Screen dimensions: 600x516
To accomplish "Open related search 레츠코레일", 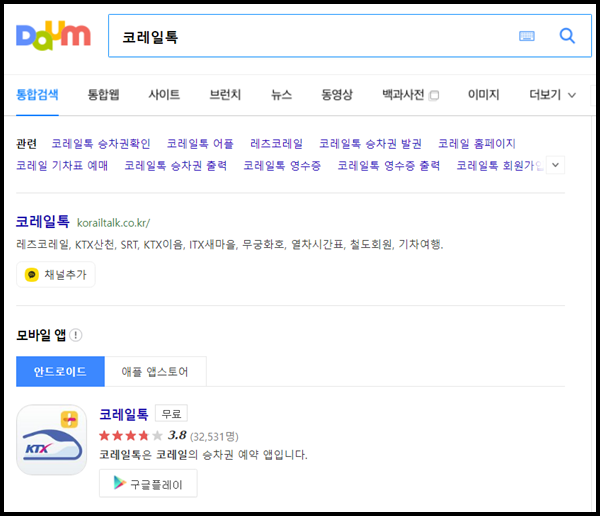I will tap(276, 144).
